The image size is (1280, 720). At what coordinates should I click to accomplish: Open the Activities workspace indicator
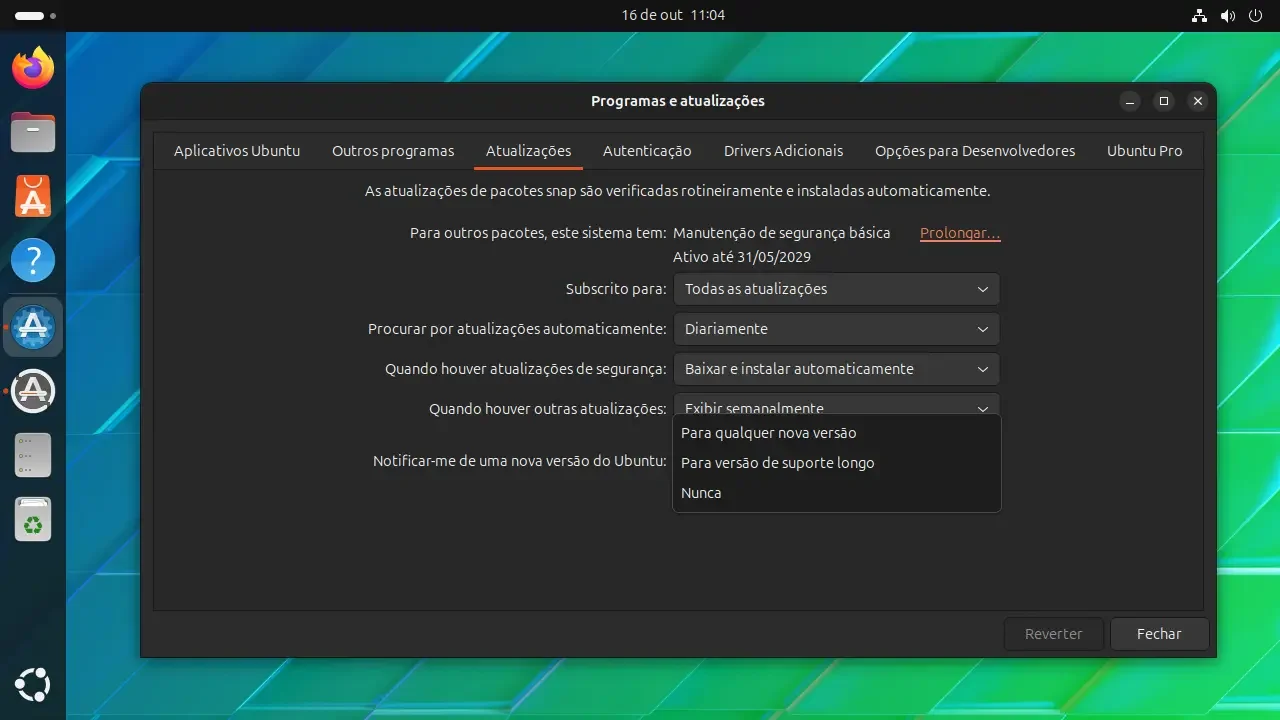click(36, 16)
